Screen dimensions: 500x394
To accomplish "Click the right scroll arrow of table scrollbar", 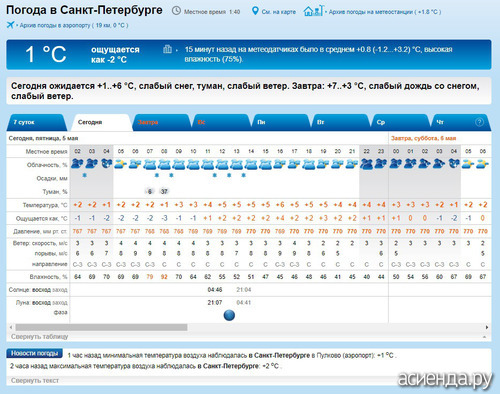I will pyautogui.click(x=487, y=327).
